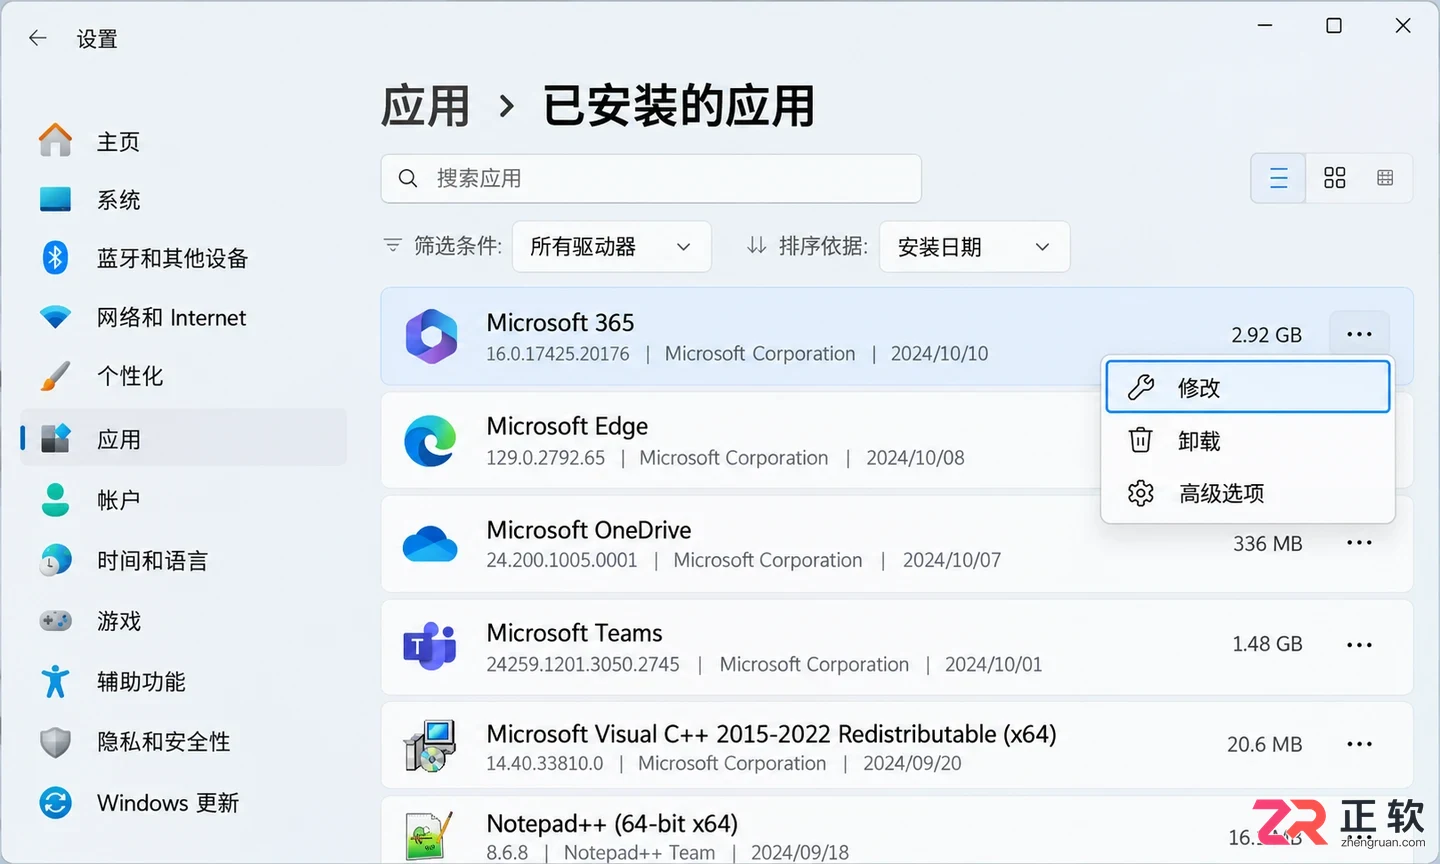Click the 辅助功能 accessibility icon
This screenshot has width=1440, height=864.
pos(55,681)
